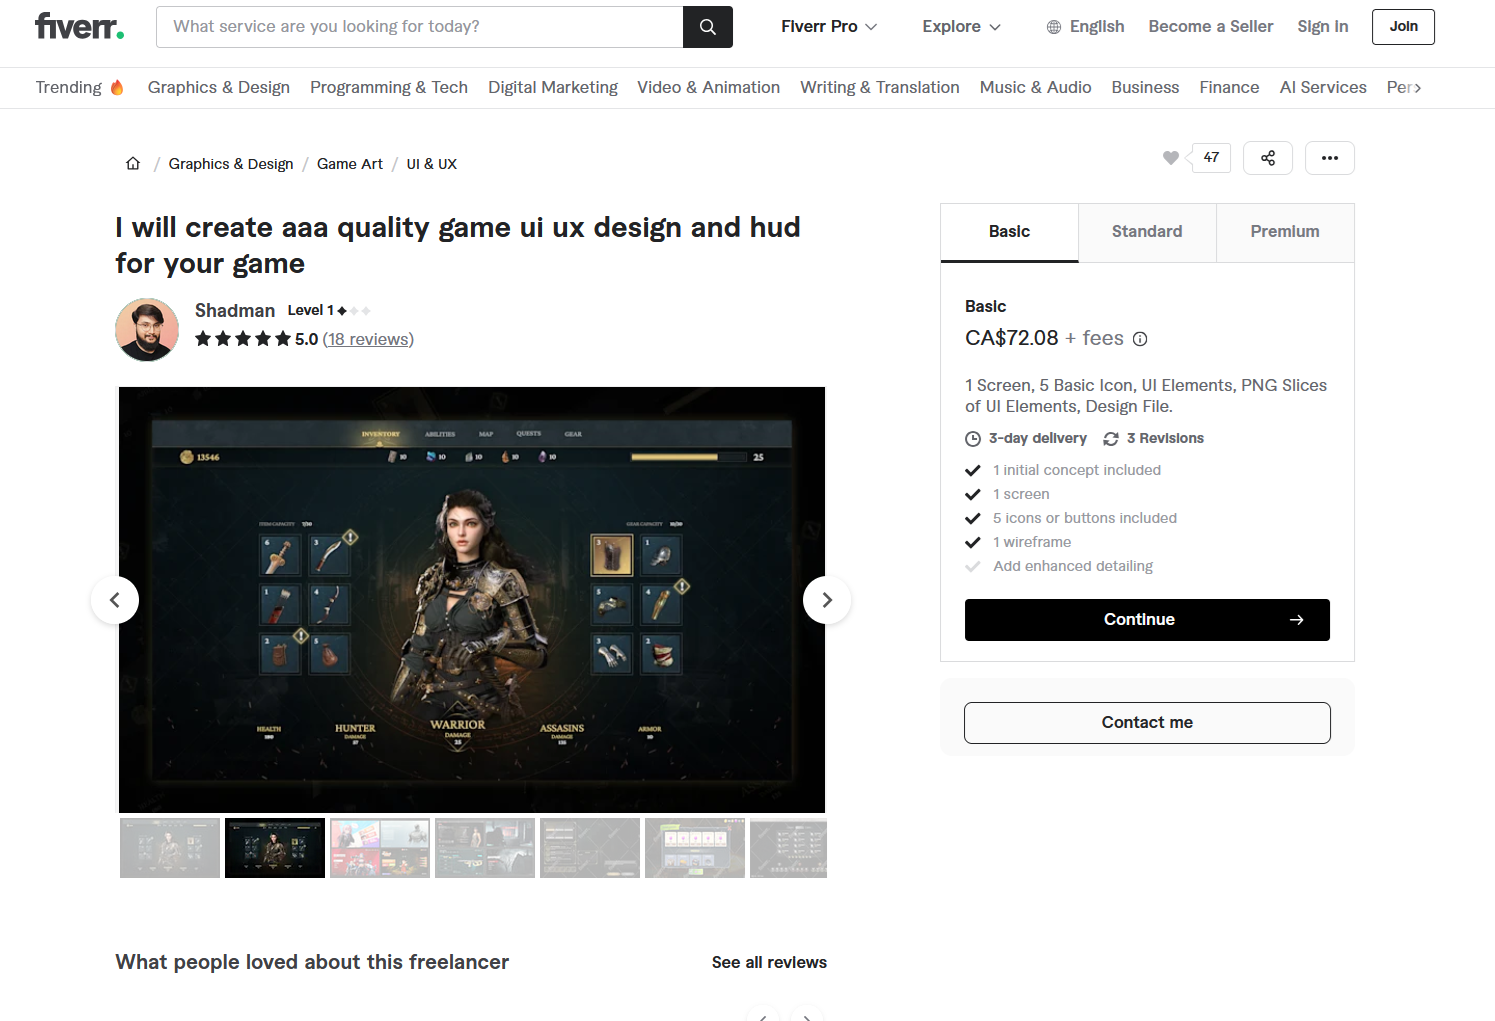Click the Fiverr logo
Image resolution: width=1495 pixels, height=1021 pixels.
tap(79, 26)
